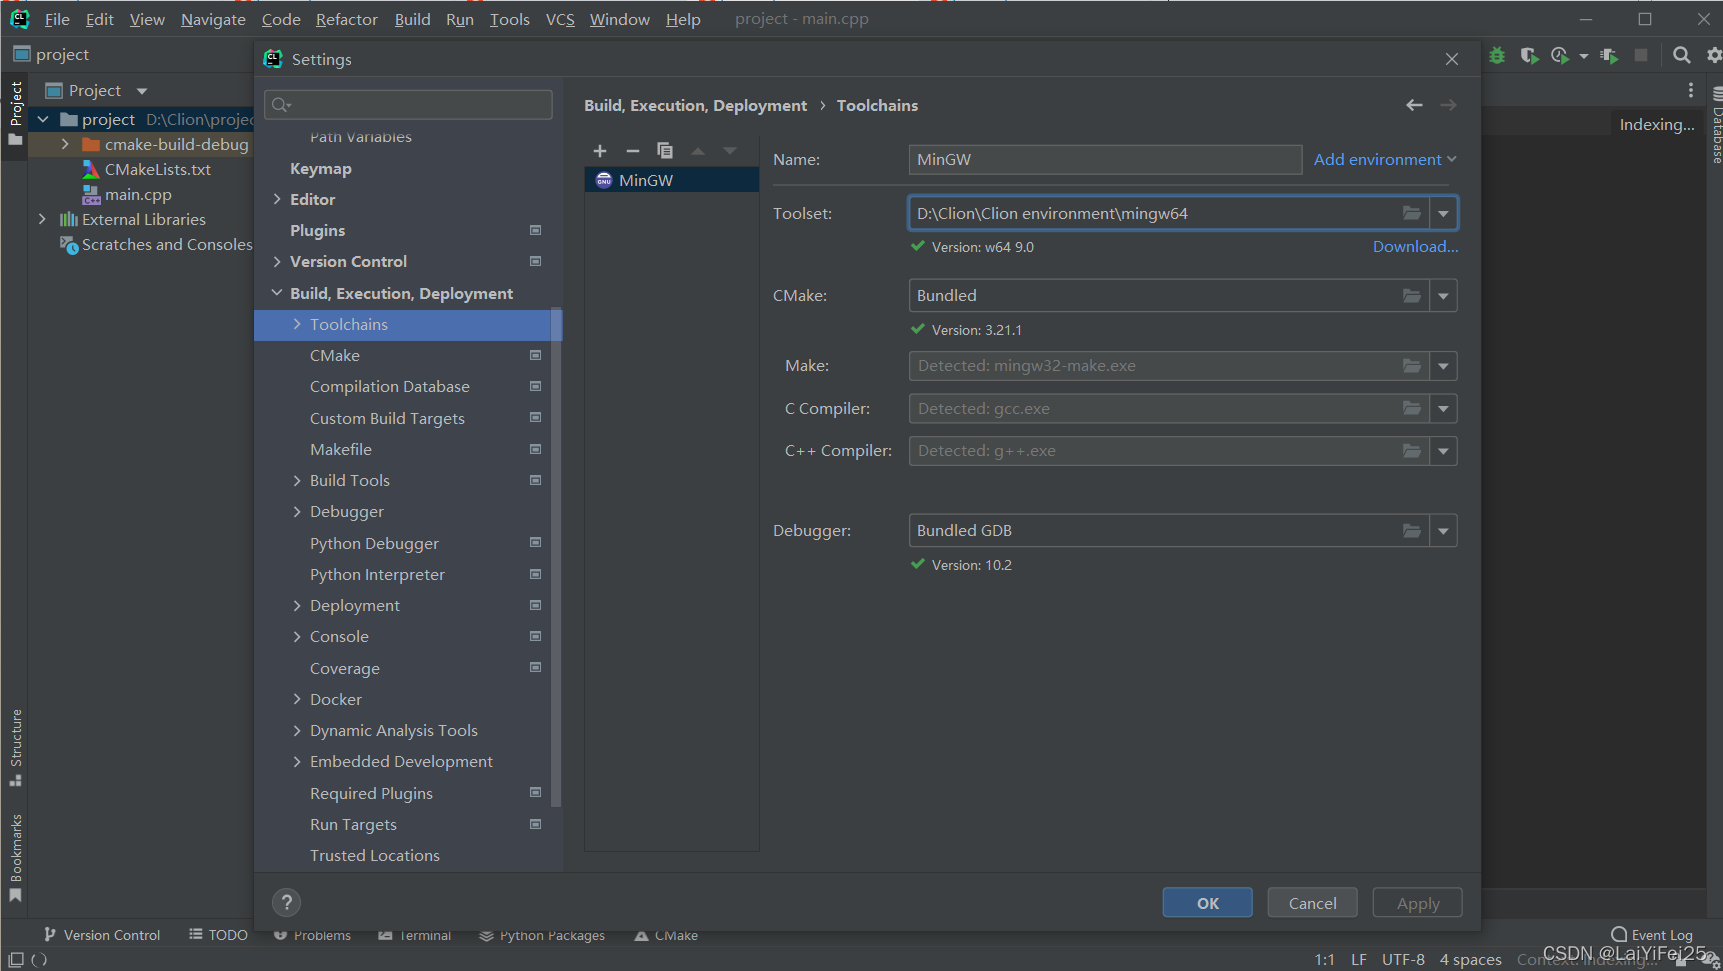1723x971 pixels.
Task: Expand cmake-build-debug folder in project tree
Action: point(65,145)
